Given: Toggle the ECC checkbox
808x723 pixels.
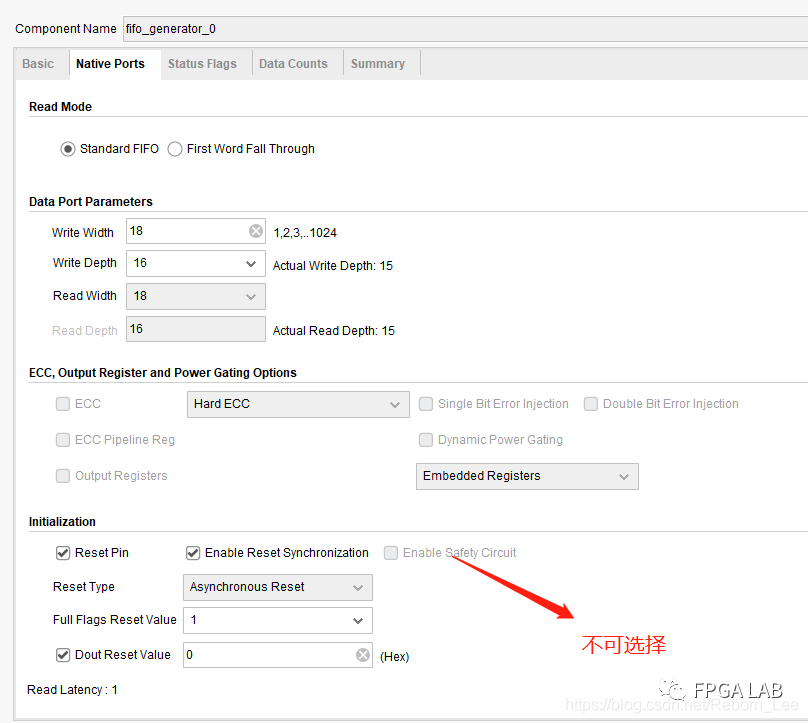Looking at the screenshot, I should click(63, 404).
